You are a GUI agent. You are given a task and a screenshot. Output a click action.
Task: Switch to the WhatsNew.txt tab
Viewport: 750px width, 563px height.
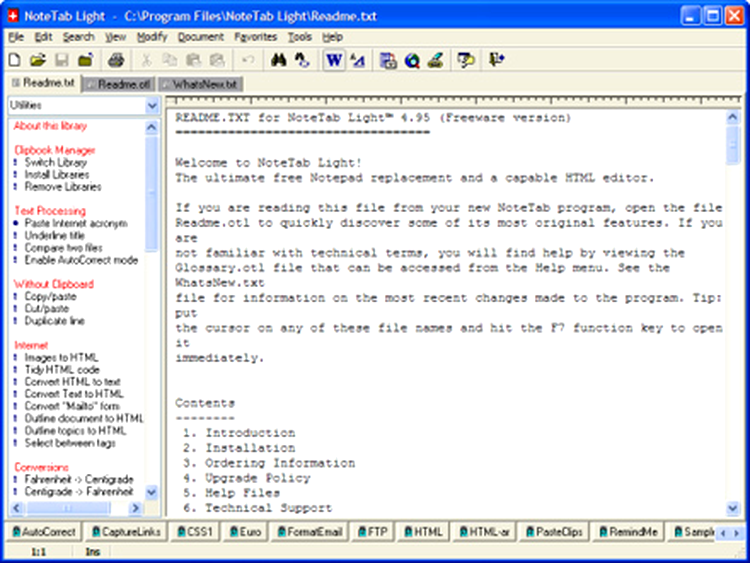click(x=200, y=85)
